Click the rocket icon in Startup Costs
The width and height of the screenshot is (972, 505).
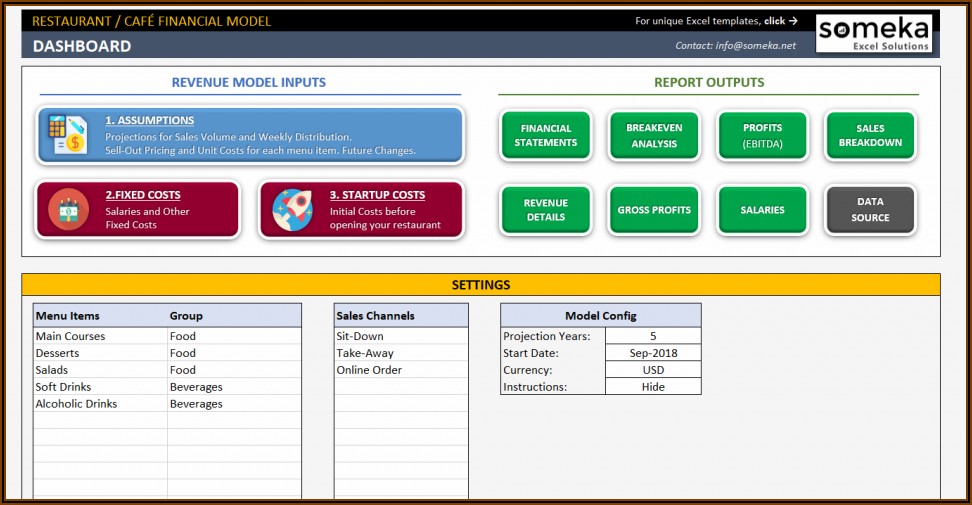pyautogui.click(x=293, y=210)
